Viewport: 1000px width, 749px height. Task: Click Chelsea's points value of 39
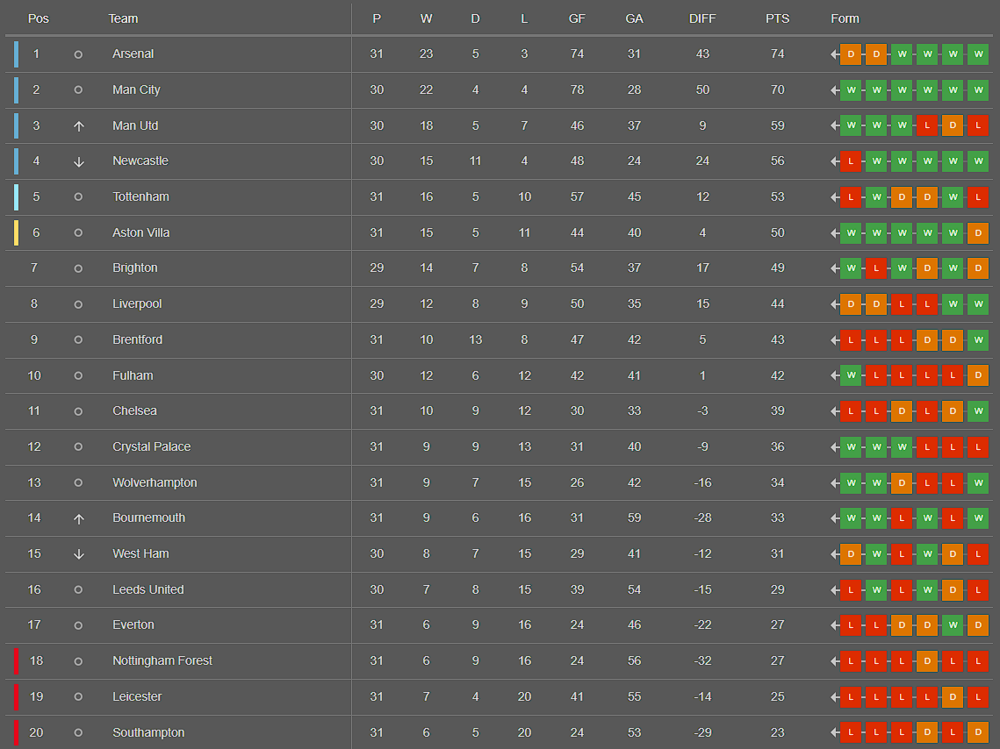pyautogui.click(x=777, y=411)
